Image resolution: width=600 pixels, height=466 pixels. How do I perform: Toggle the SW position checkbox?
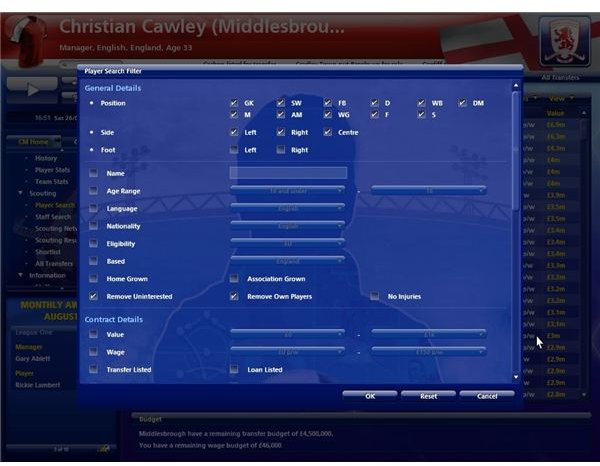pos(280,103)
